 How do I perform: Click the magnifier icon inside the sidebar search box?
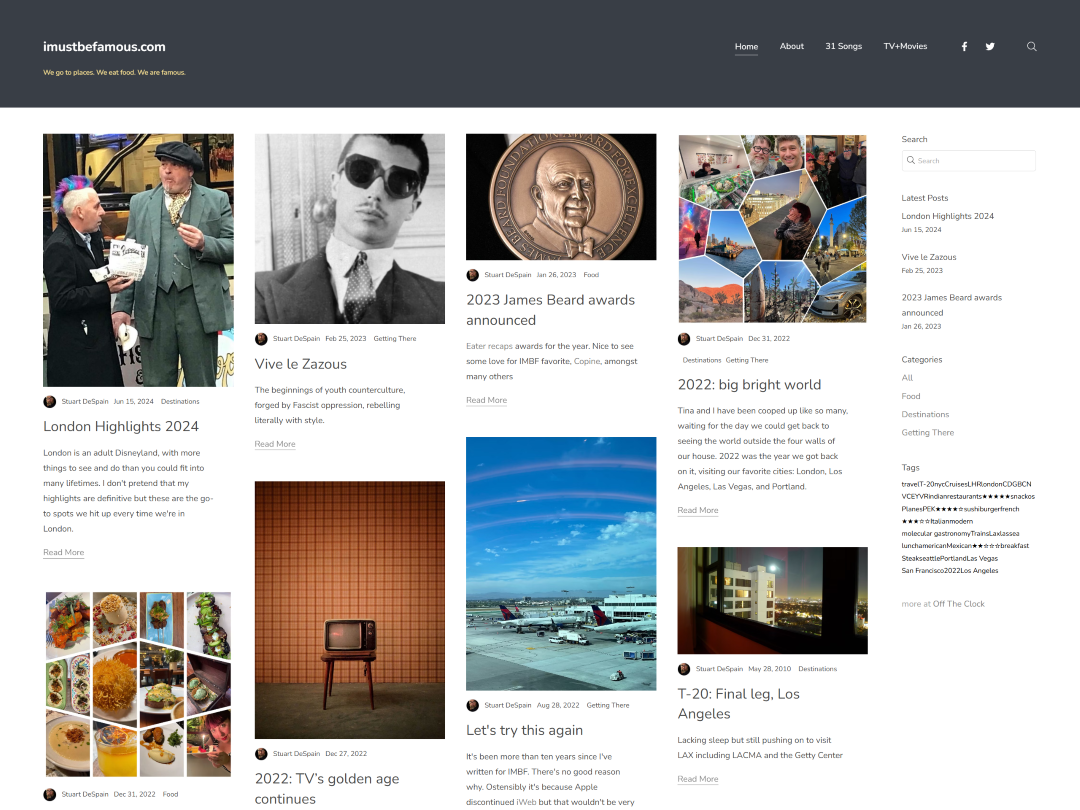pyautogui.click(x=912, y=160)
